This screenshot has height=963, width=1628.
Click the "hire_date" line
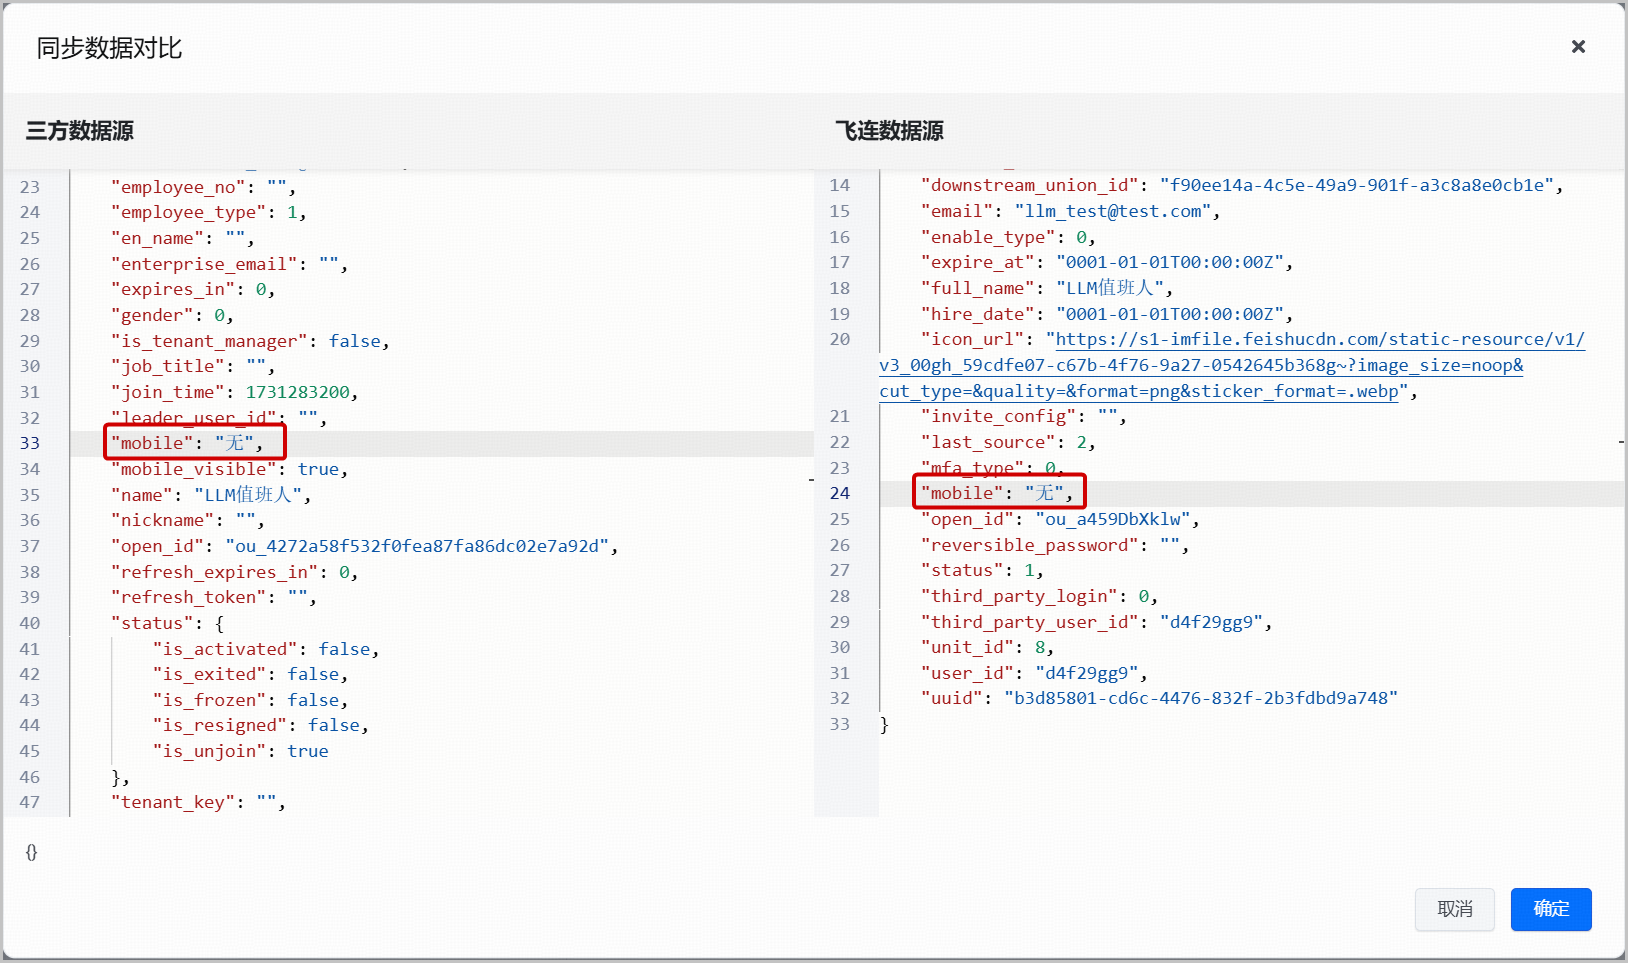[x=1107, y=314]
